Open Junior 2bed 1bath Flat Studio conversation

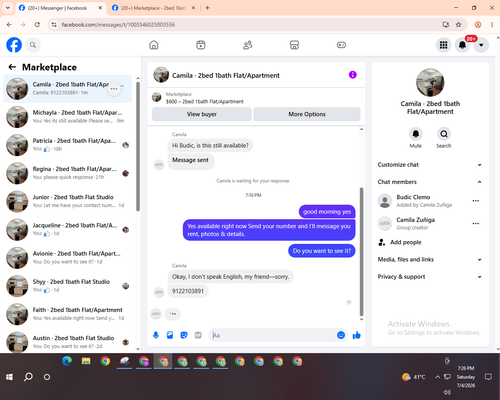tap(68, 201)
